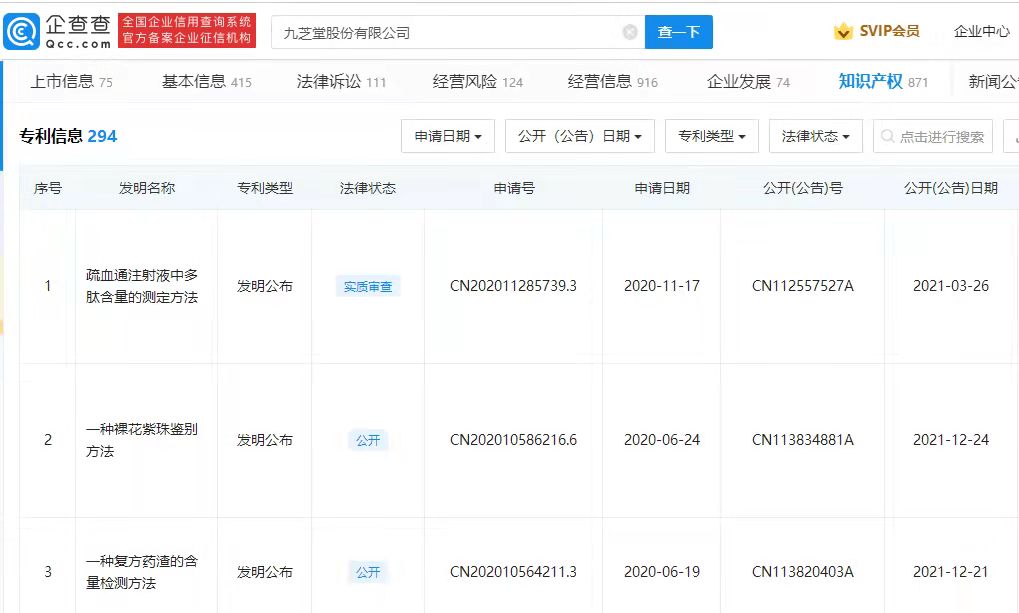This screenshot has height=613, width=1019.
Task: Select the 知识产权 tab
Action: click(x=883, y=81)
